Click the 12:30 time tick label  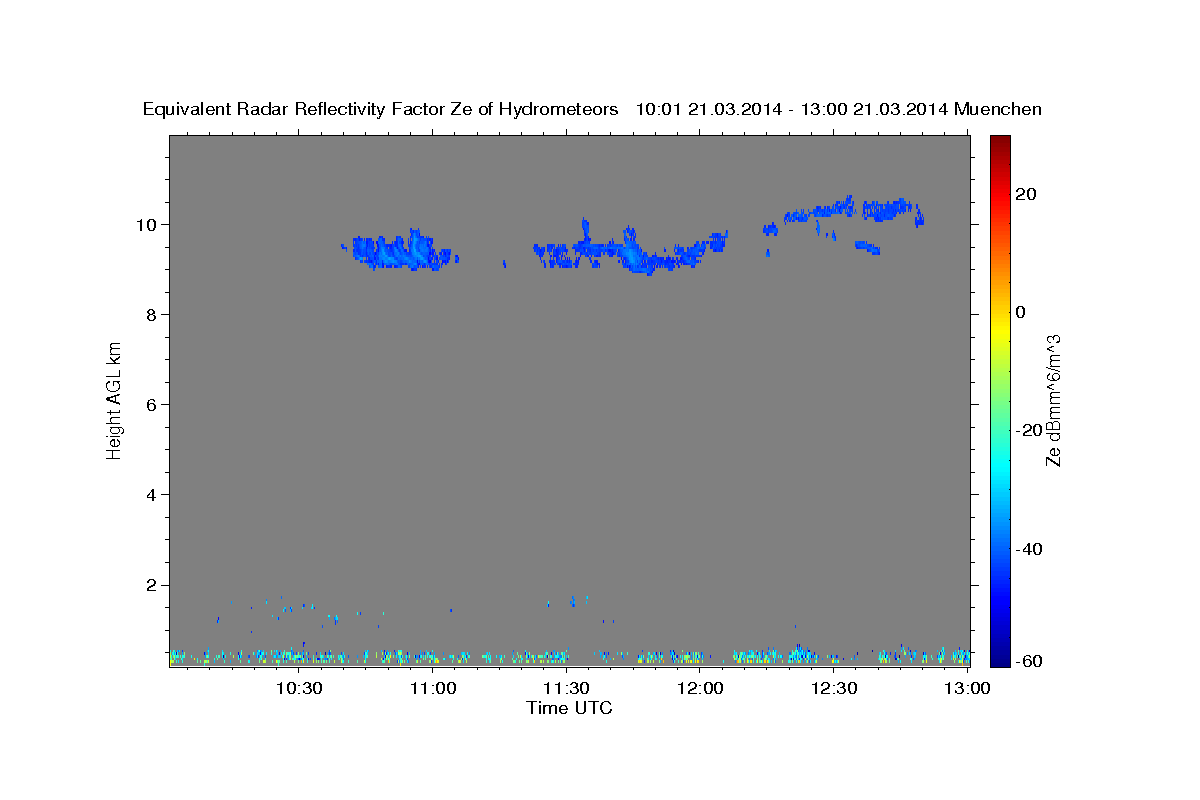833,688
